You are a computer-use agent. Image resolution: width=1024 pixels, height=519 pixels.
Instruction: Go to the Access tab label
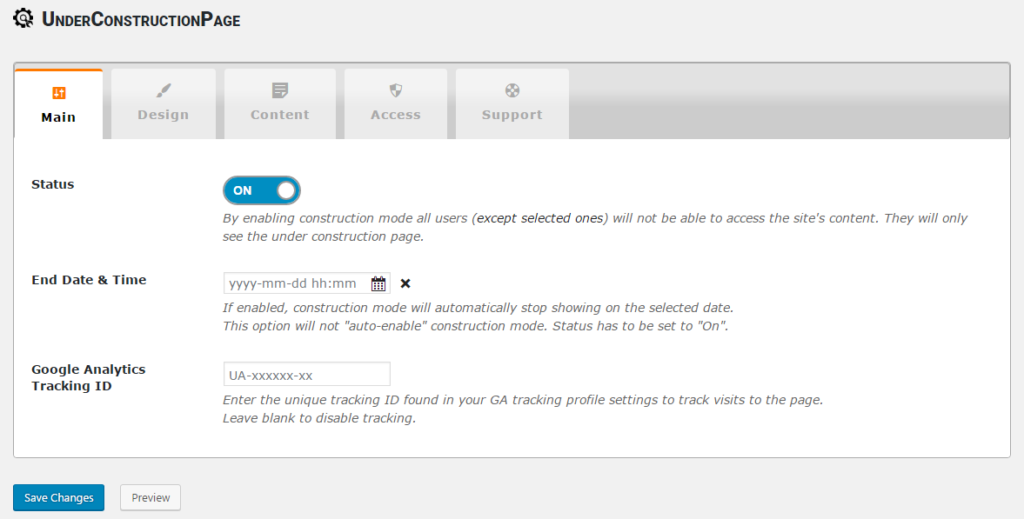(x=396, y=115)
